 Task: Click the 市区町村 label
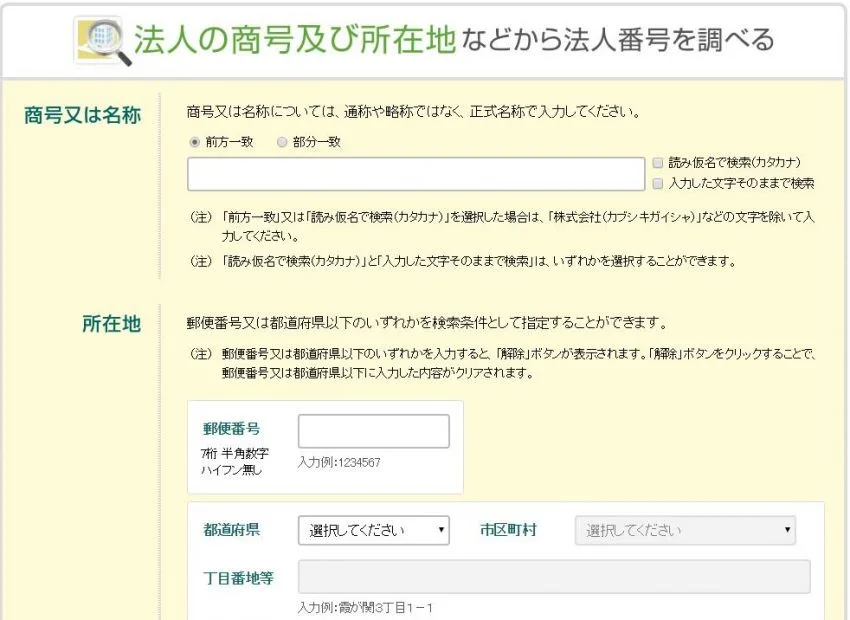[508, 529]
